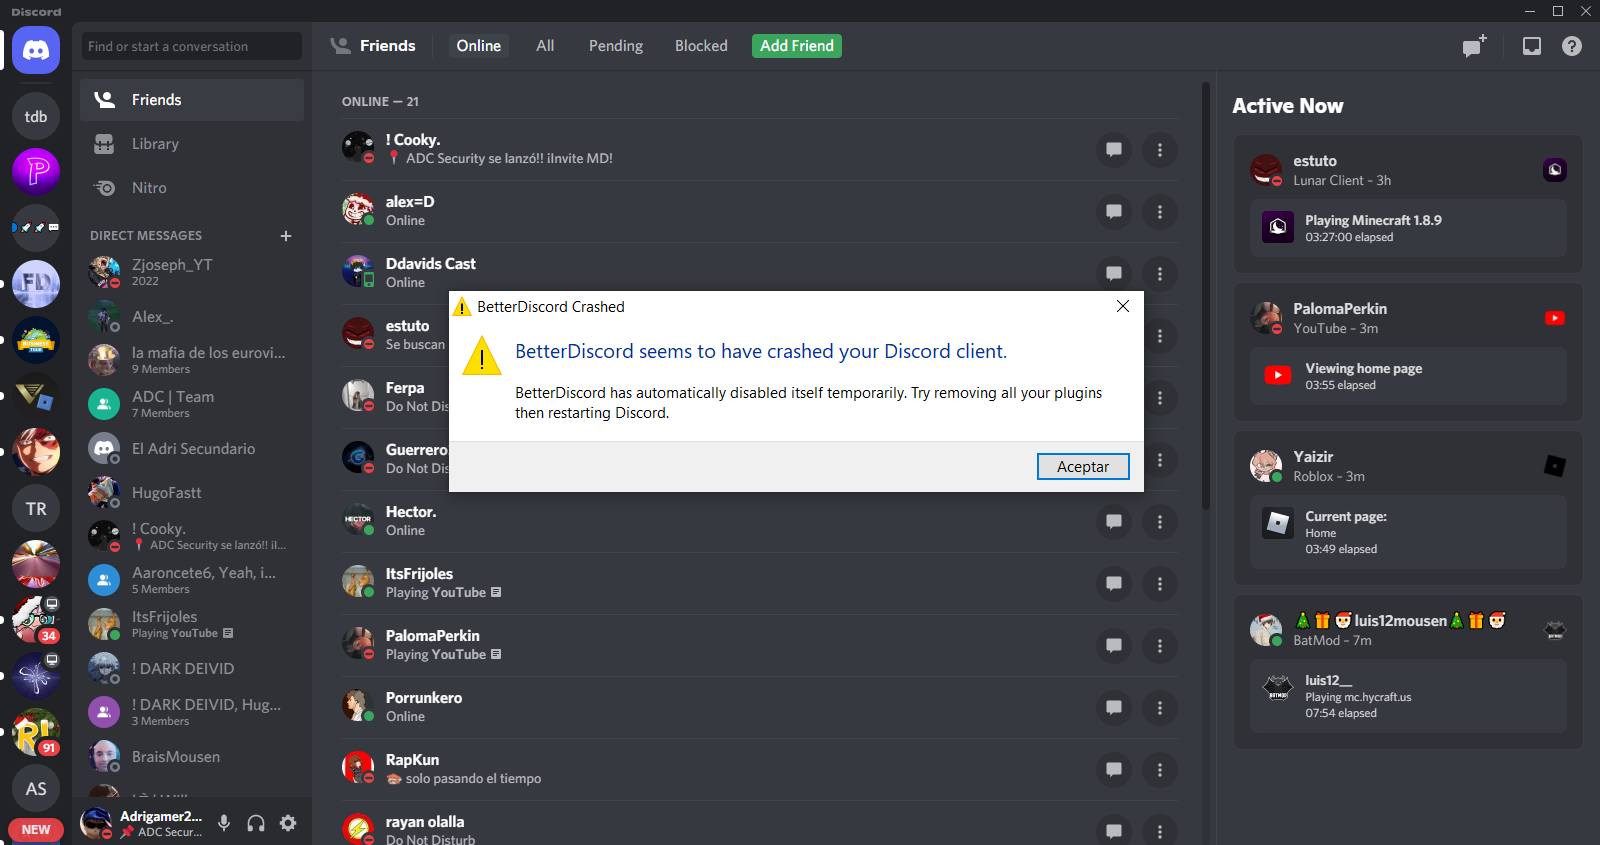Open ADC | Team group DM
Screen dimensions: 1600x845
[192, 404]
